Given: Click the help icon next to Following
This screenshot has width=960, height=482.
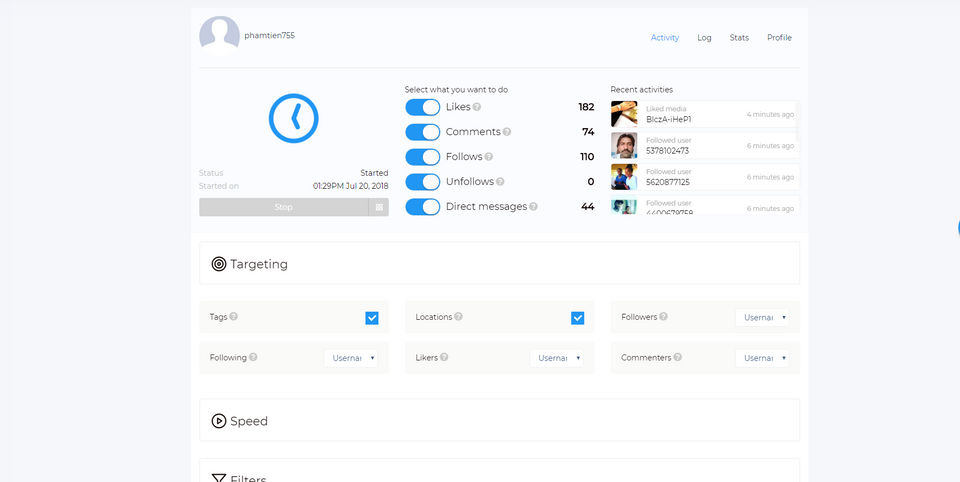Looking at the screenshot, I should [x=253, y=357].
